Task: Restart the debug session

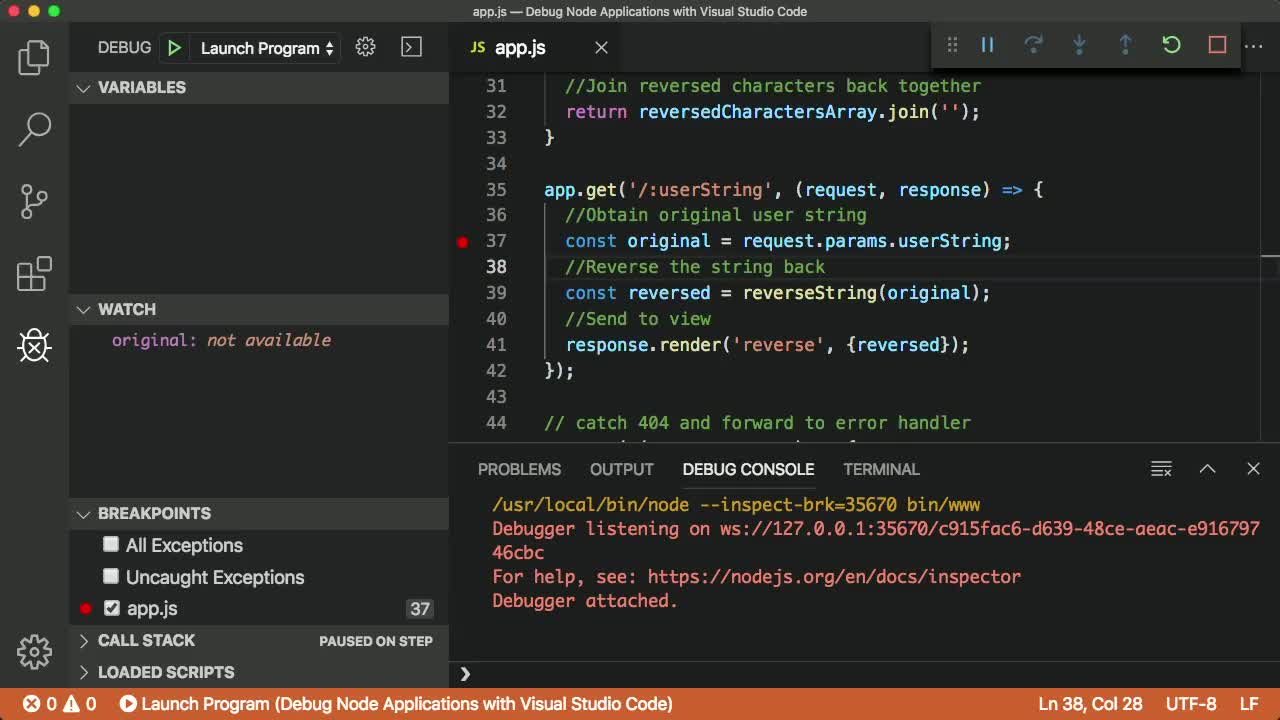Action: [1170, 45]
